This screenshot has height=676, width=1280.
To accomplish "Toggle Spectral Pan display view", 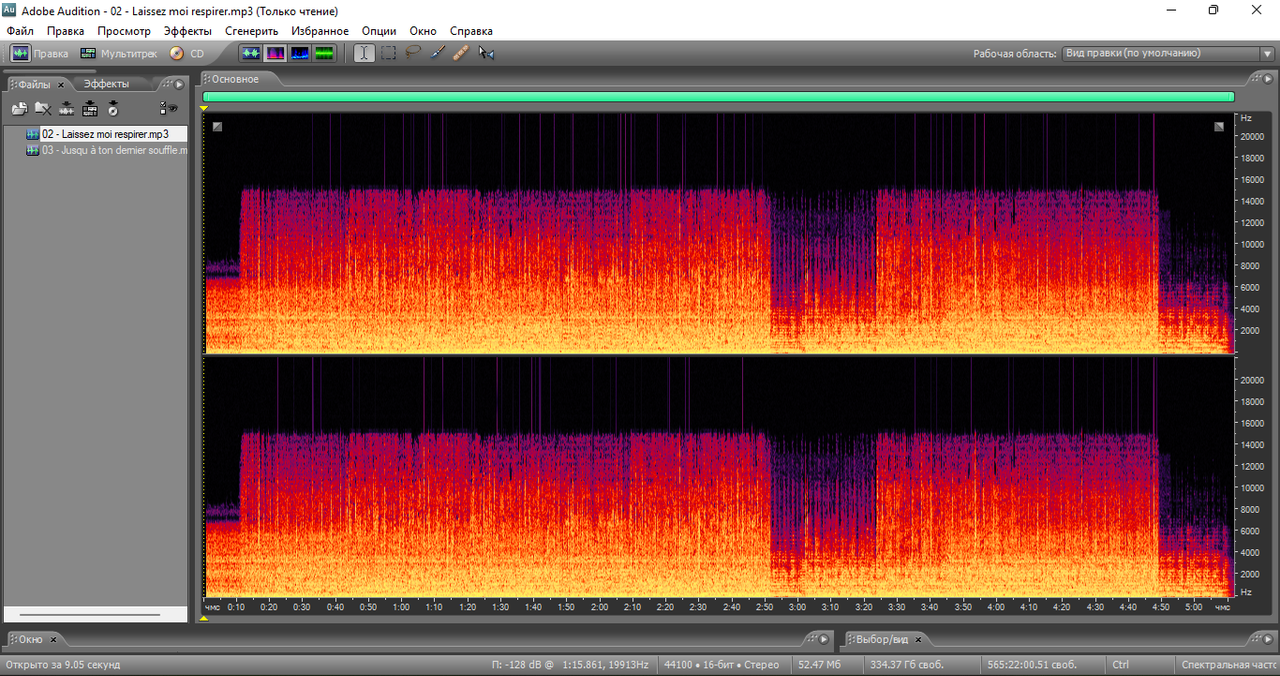I will tap(299, 53).
